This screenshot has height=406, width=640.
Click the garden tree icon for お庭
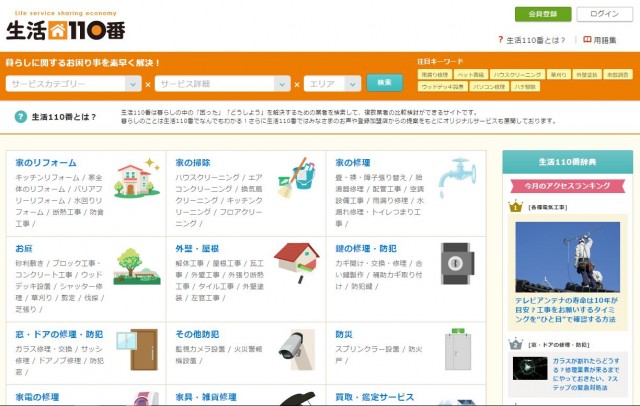point(136,266)
